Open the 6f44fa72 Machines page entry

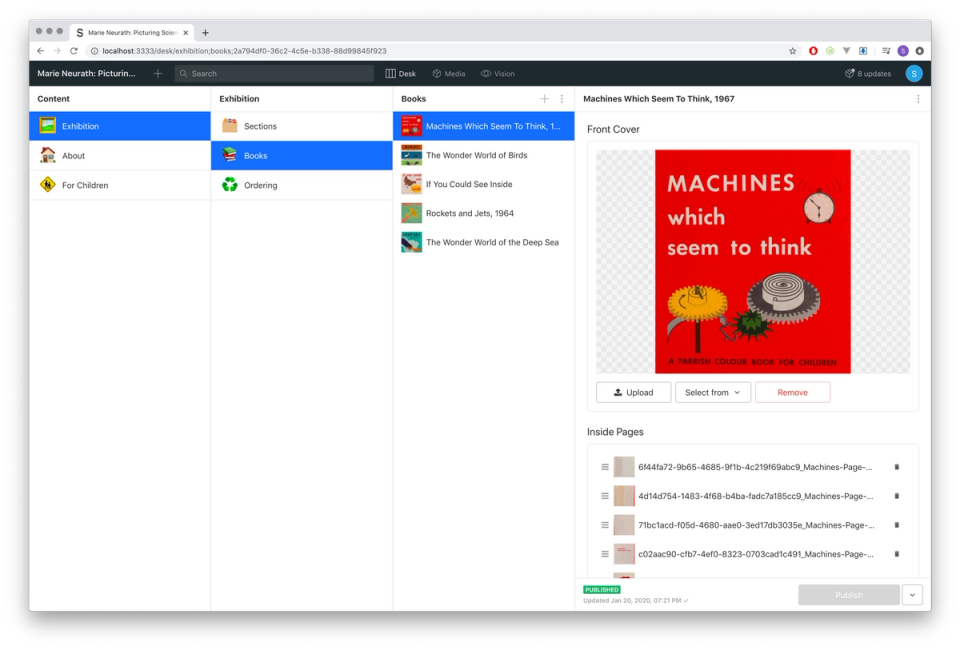point(756,467)
